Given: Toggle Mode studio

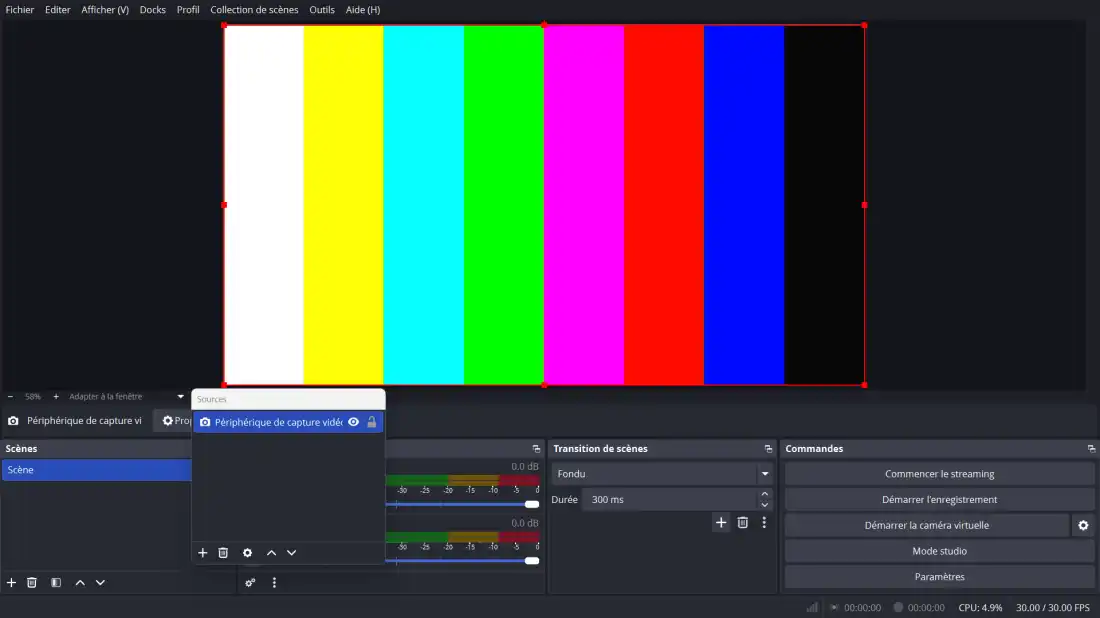Looking at the screenshot, I should (x=939, y=551).
